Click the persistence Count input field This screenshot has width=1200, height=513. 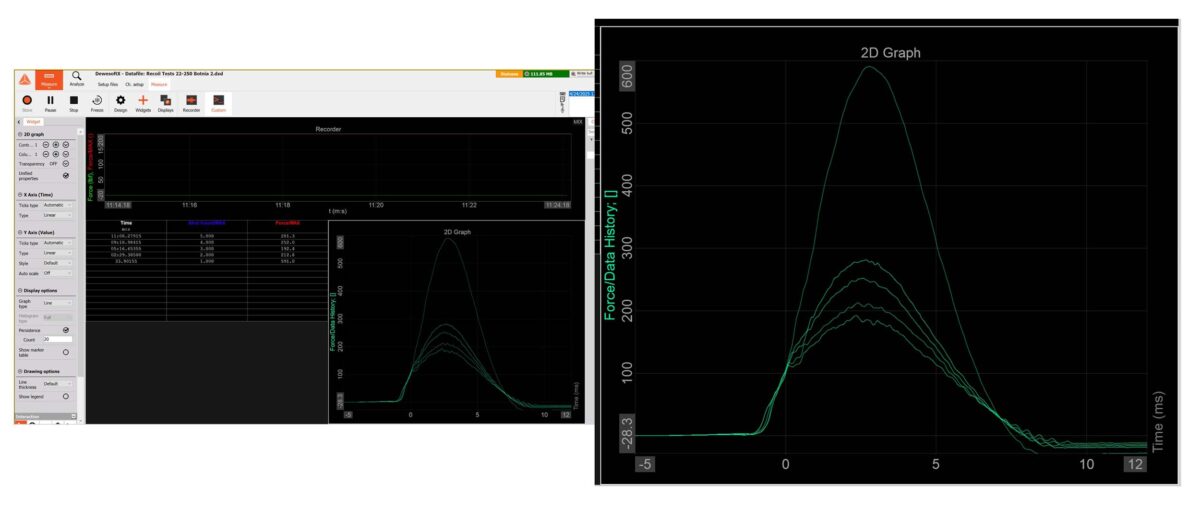(x=57, y=340)
